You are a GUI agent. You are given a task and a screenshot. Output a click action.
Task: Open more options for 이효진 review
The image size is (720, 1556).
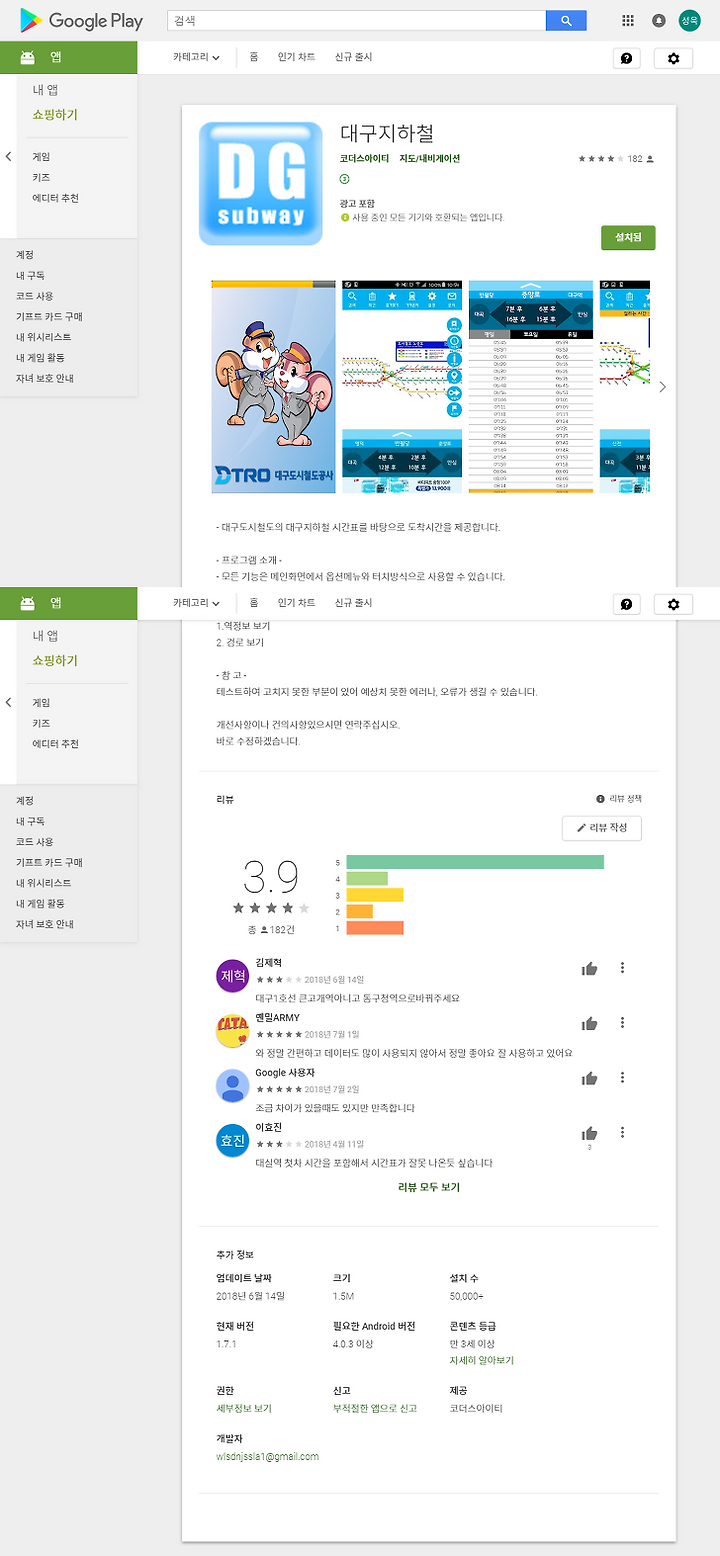(622, 1133)
